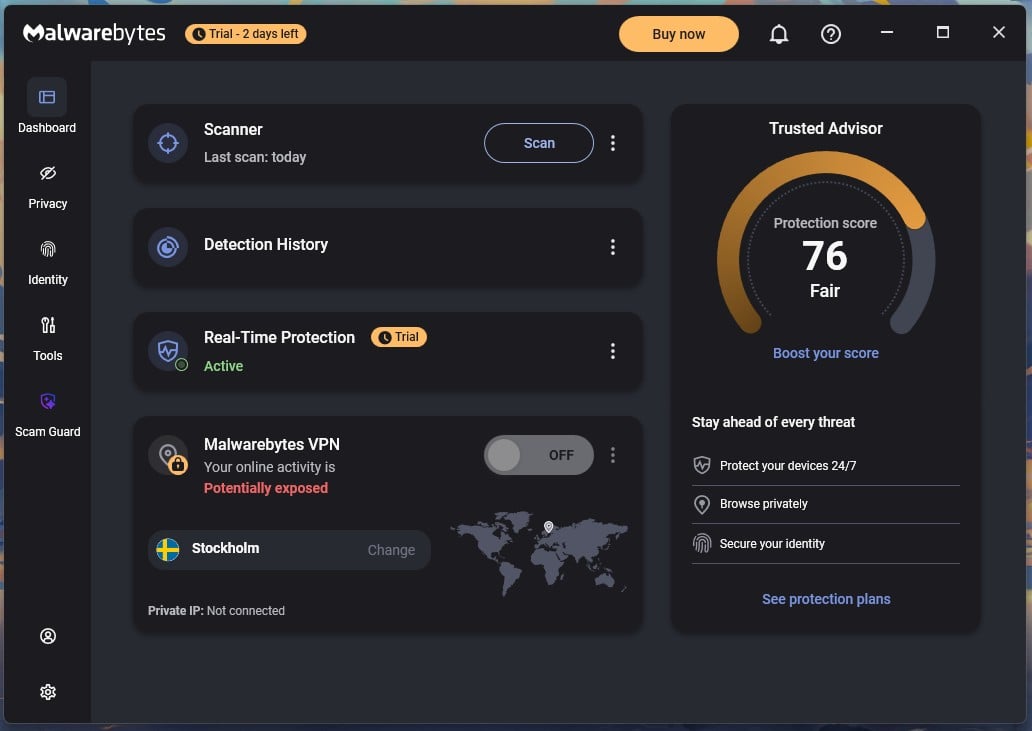Turn on the Malwarebytes VPN switch
This screenshot has height=731, width=1032.
pyautogui.click(x=538, y=455)
